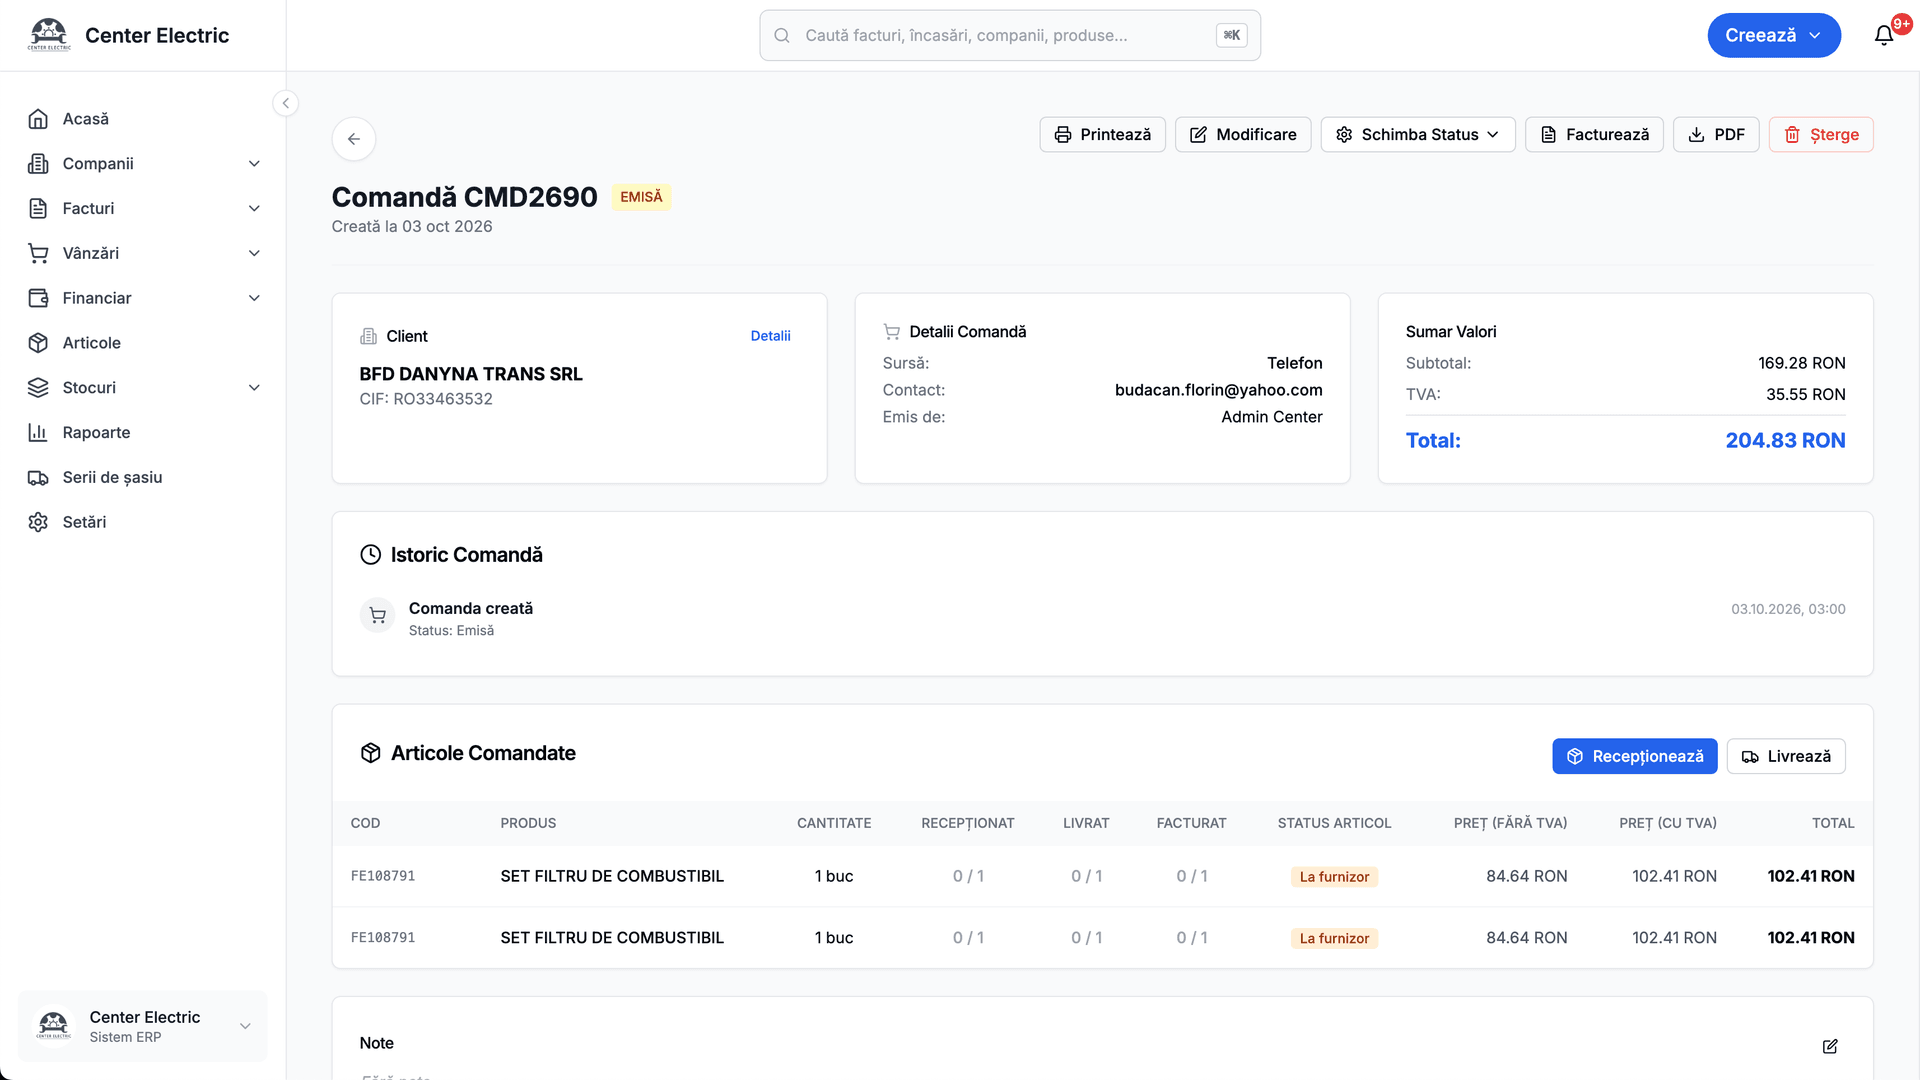Click the Facturează button

coord(1594,135)
